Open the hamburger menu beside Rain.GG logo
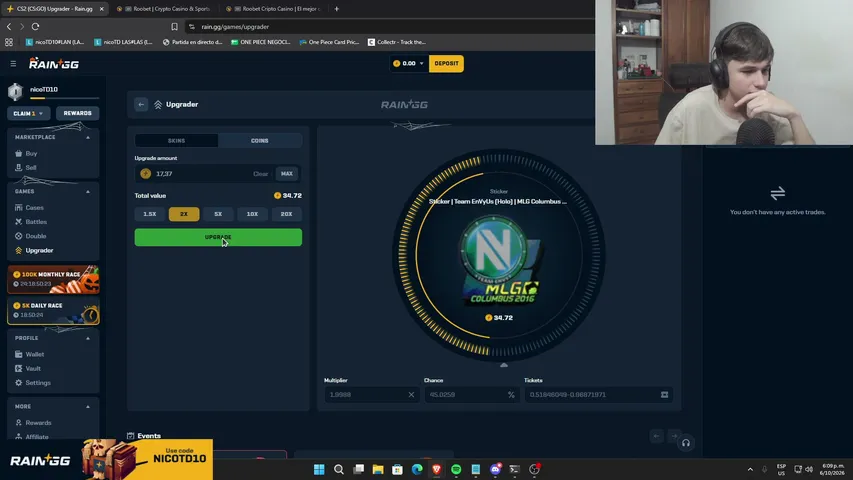Viewport: 853px width, 480px height. (13, 64)
